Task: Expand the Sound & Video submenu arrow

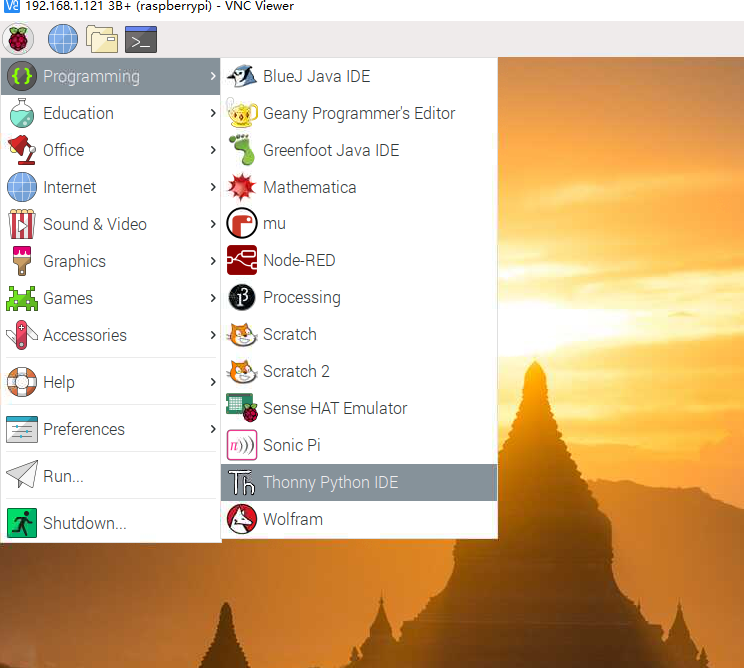Action: tap(213, 224)
